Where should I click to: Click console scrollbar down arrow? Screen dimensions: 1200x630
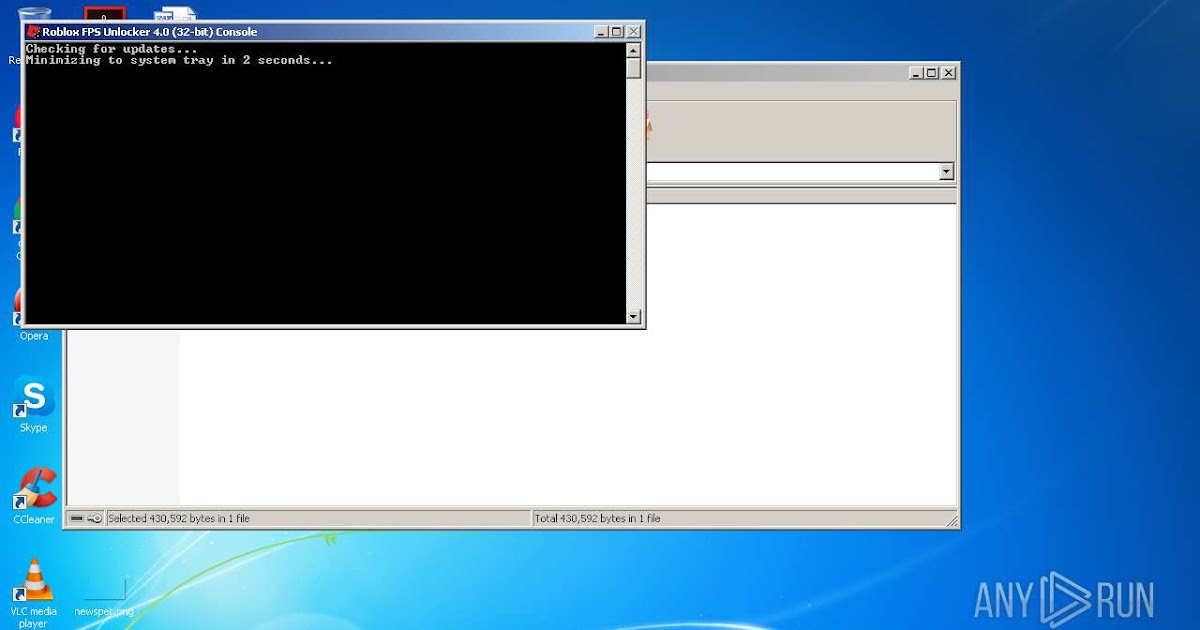click(x=633, y=316)
